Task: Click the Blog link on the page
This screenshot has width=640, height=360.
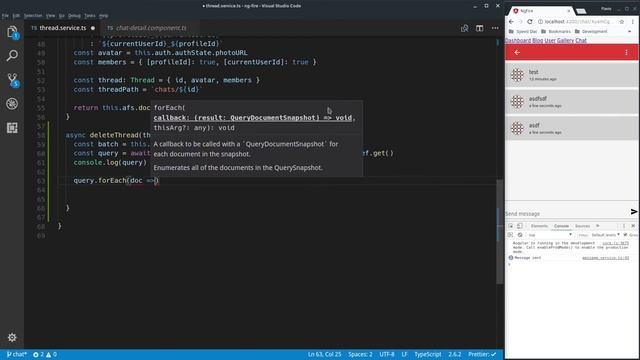Action: coord(538,40)
